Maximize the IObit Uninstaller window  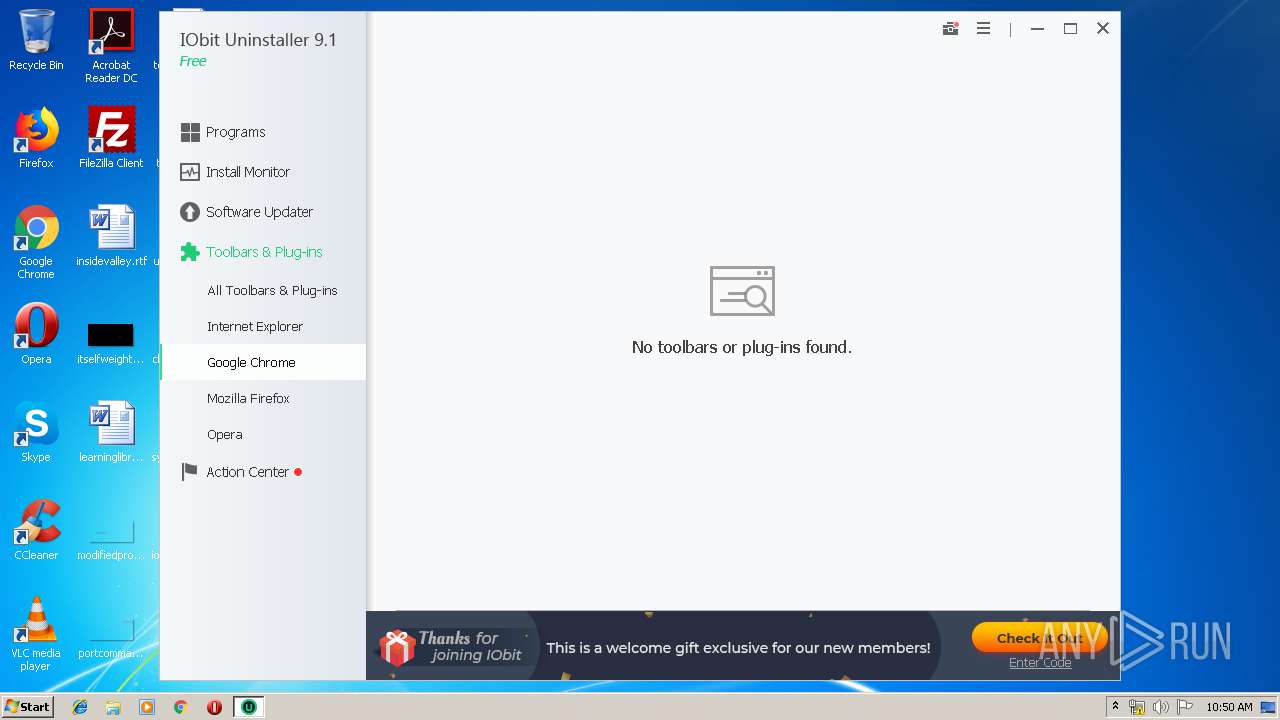1070,29
